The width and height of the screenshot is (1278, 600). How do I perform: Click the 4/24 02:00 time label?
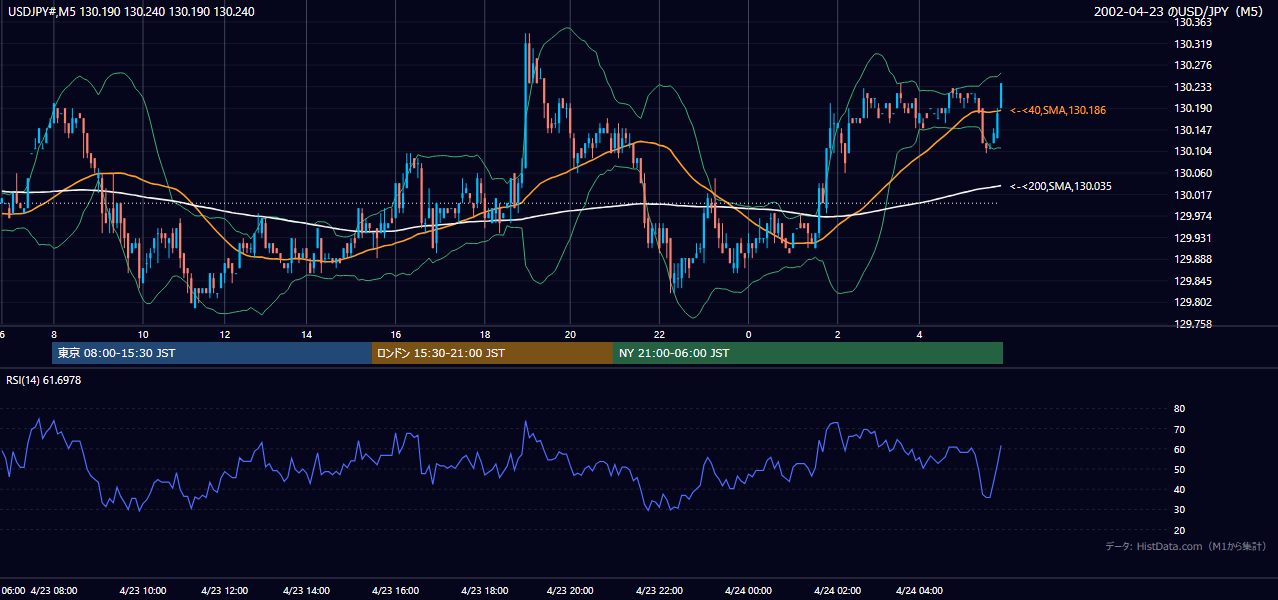pos(837,590)
